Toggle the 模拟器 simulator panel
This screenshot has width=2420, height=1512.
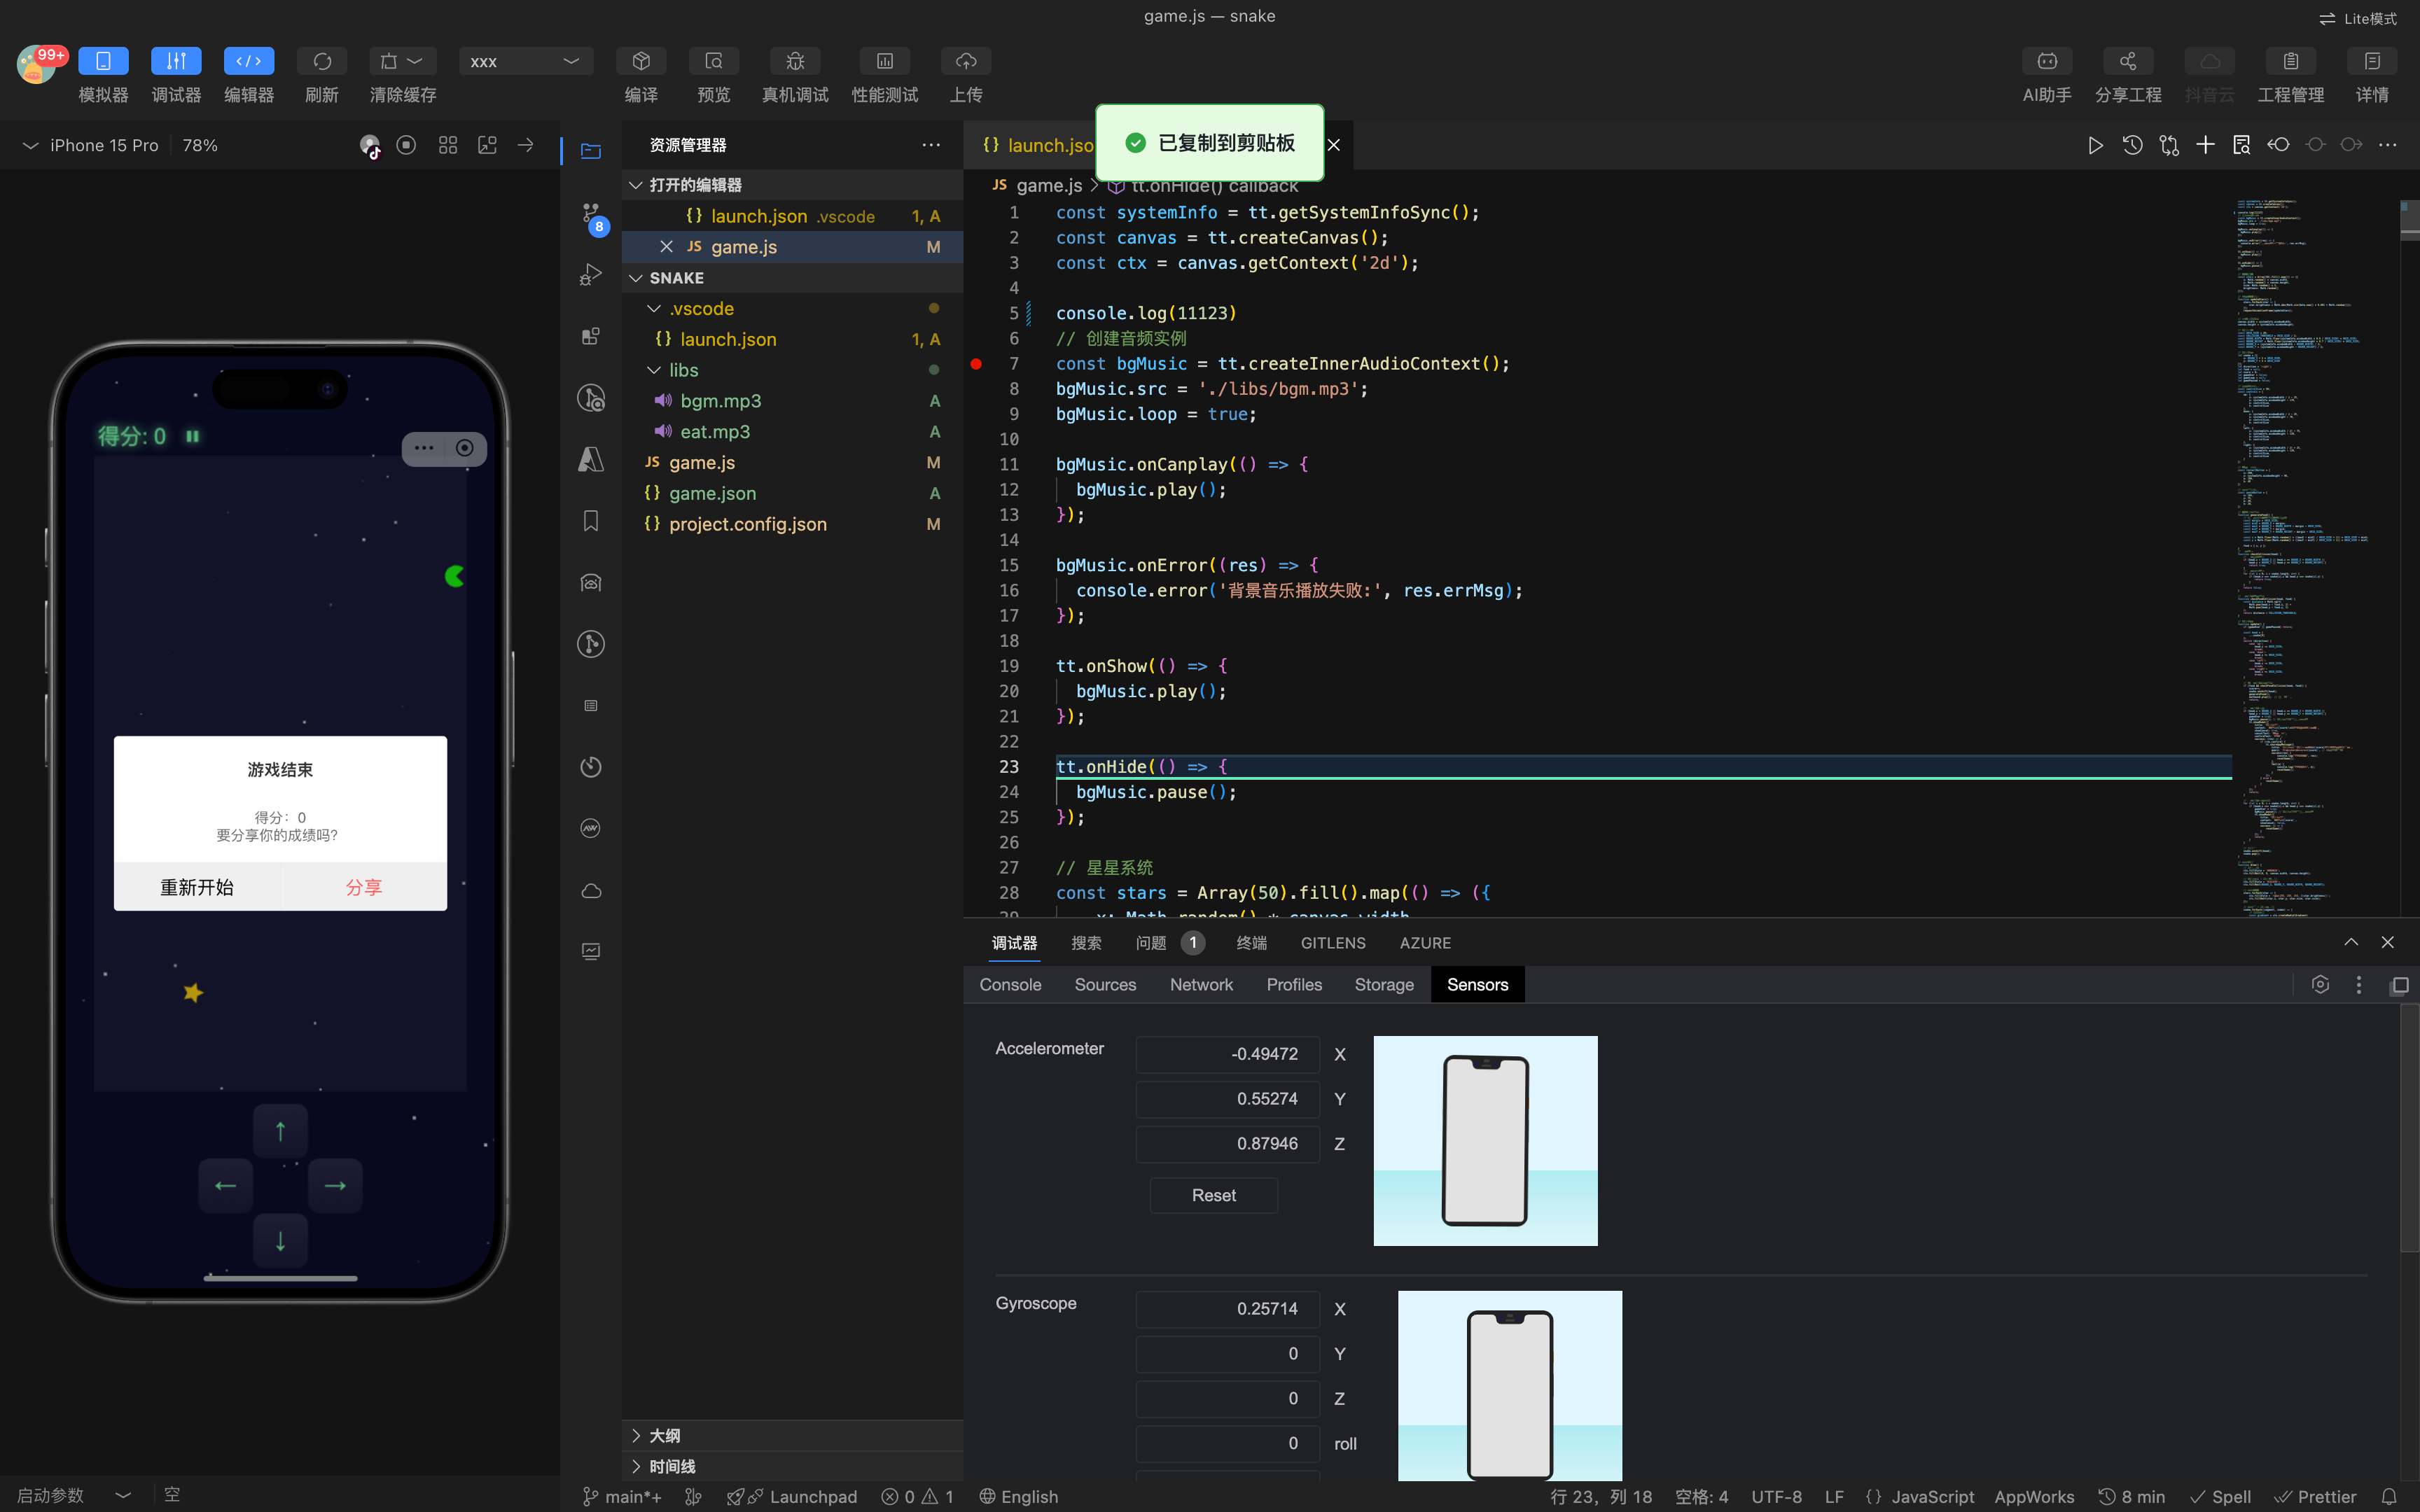(103, 61)
